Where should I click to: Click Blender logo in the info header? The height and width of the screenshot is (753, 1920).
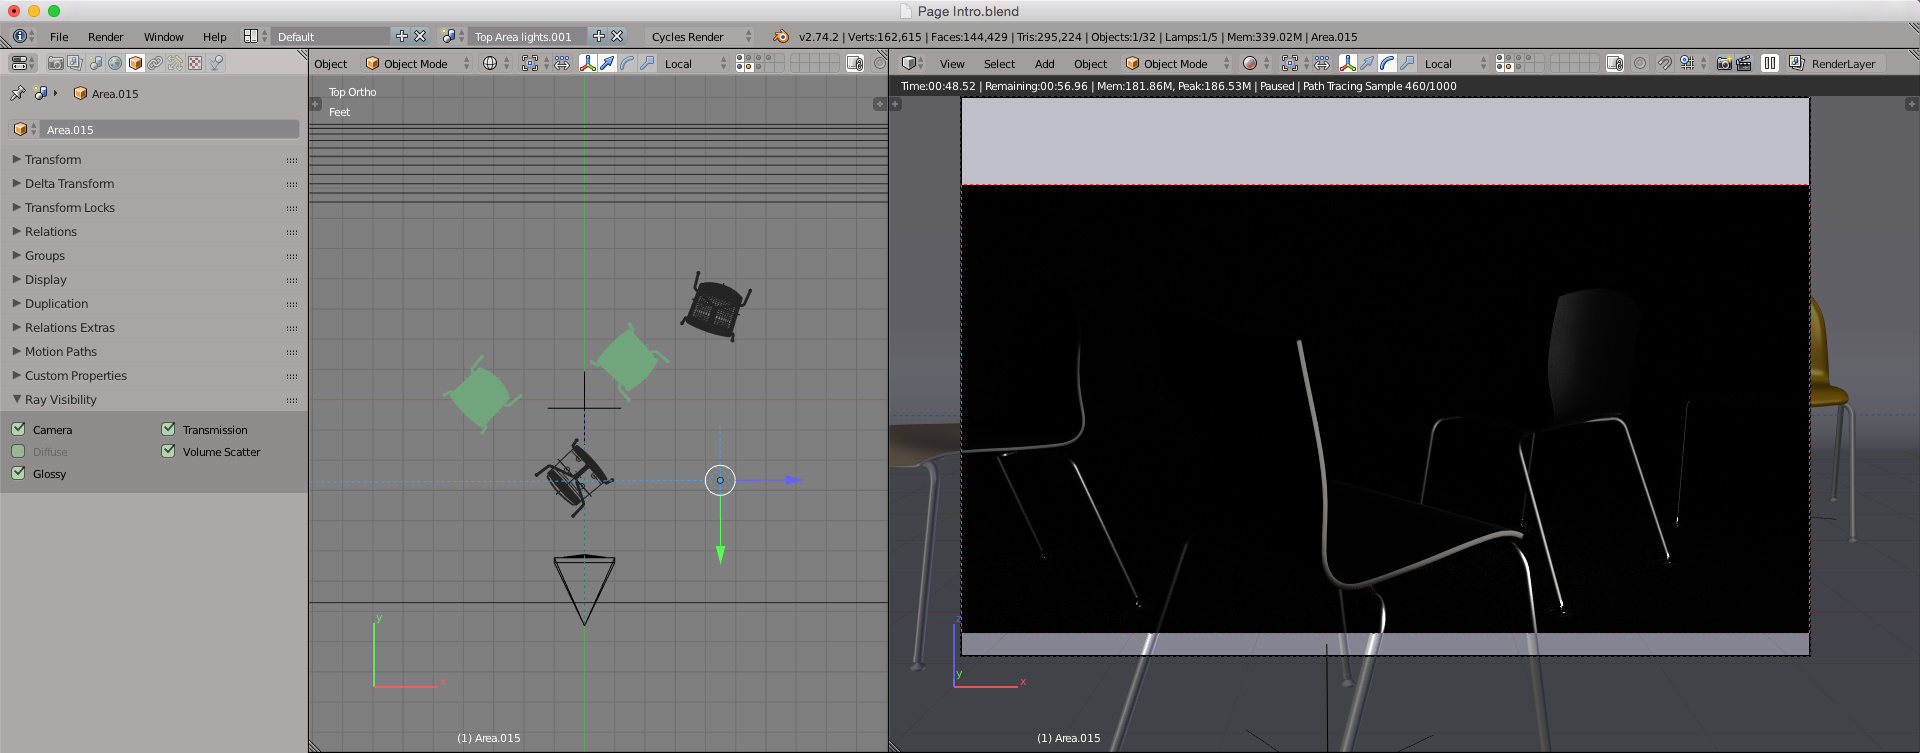coord(781,37)
